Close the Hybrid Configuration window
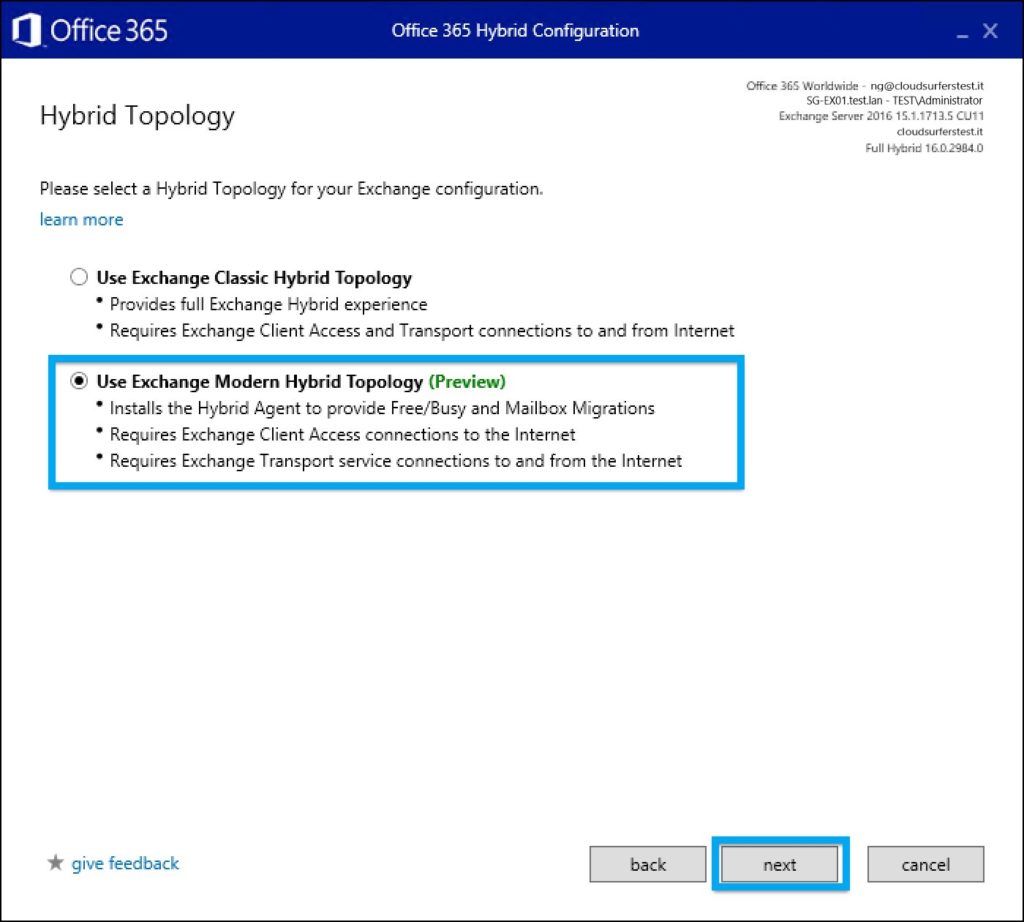1024x922 pixels. point(990,31)
